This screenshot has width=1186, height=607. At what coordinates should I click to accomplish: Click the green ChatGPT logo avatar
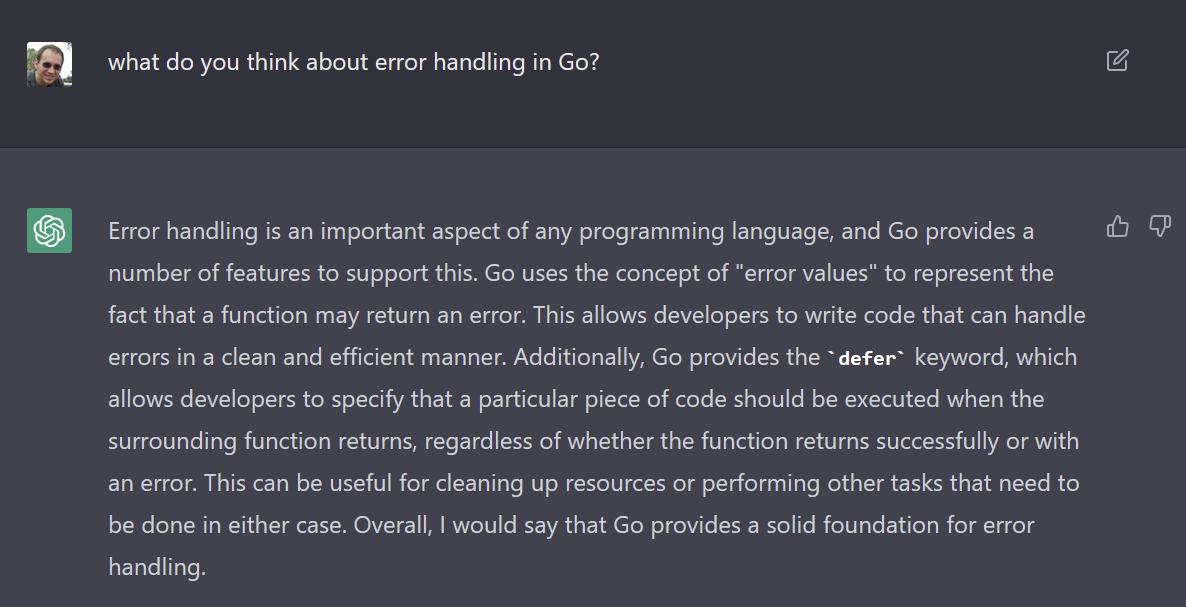click(49, 230)
